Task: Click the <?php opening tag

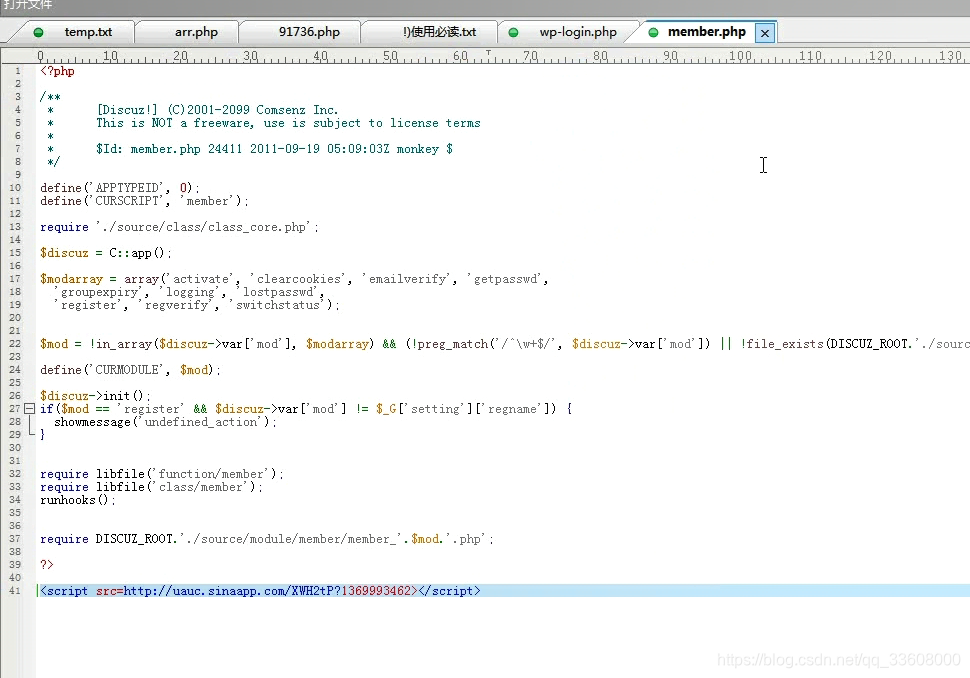Action: pyautogui.click(x=58, y=71)
